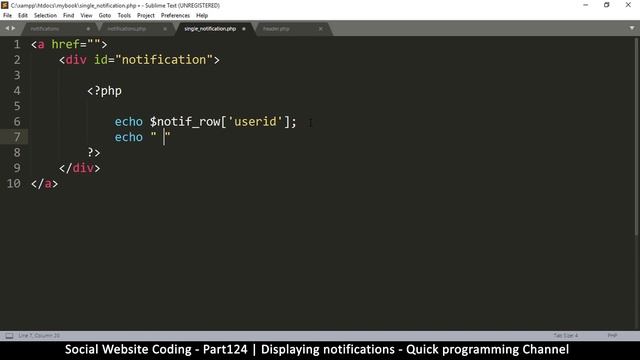Open the Find menu
640x360 pixels.
coord(69,16)
